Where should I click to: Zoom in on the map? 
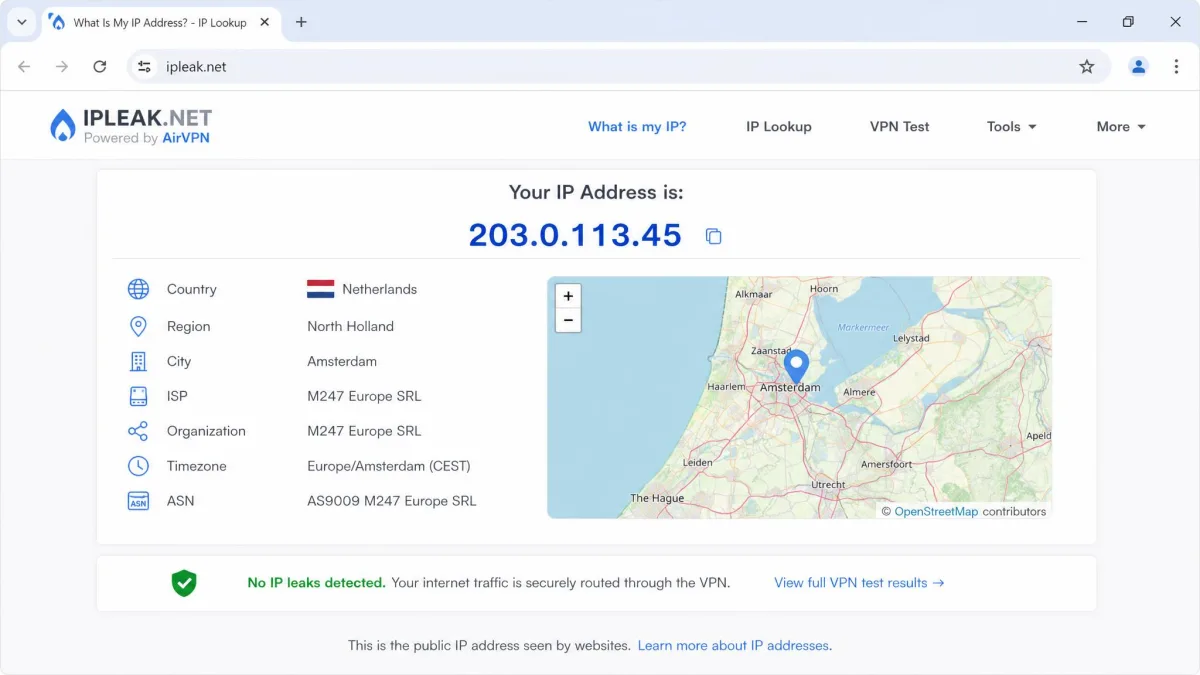coord(568,296)
